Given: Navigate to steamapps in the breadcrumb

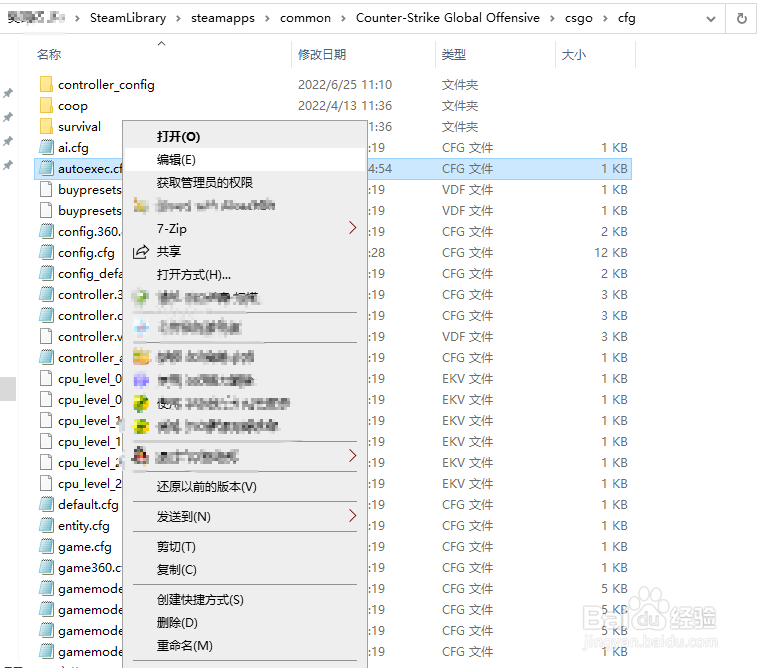Looking at the screenshot, I should point(222,18).
